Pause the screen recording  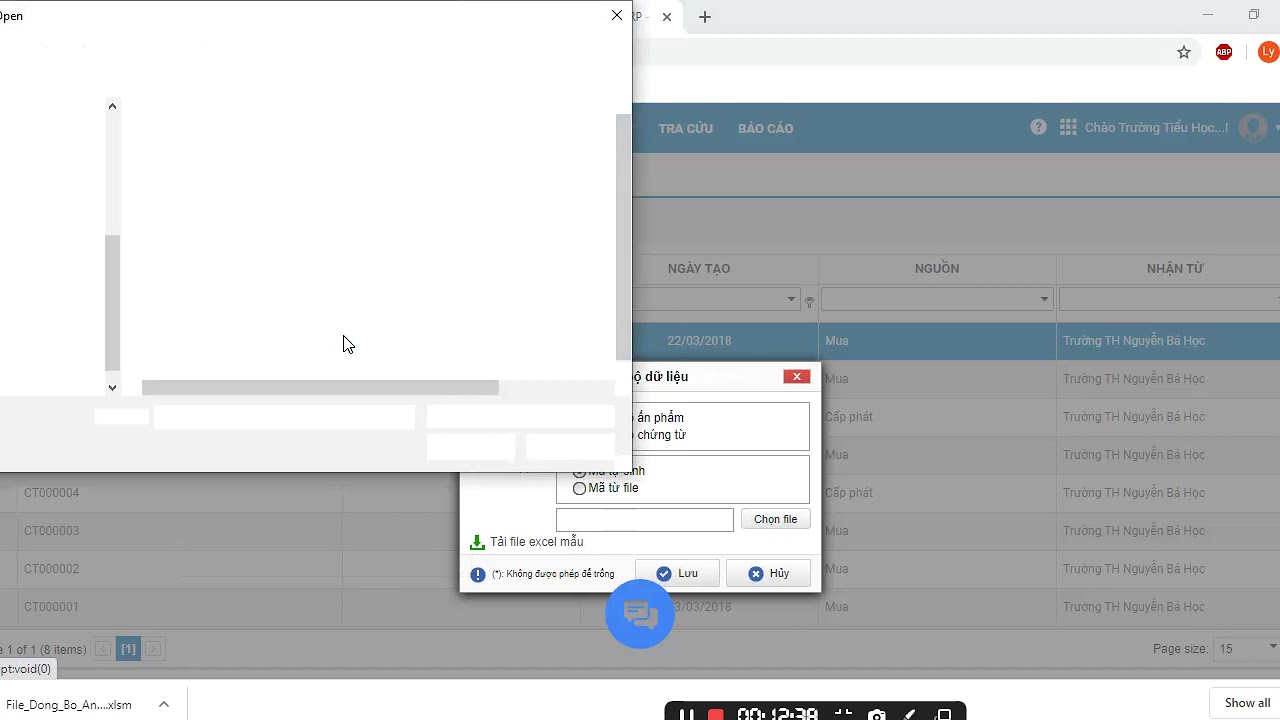tap(686, 715)
